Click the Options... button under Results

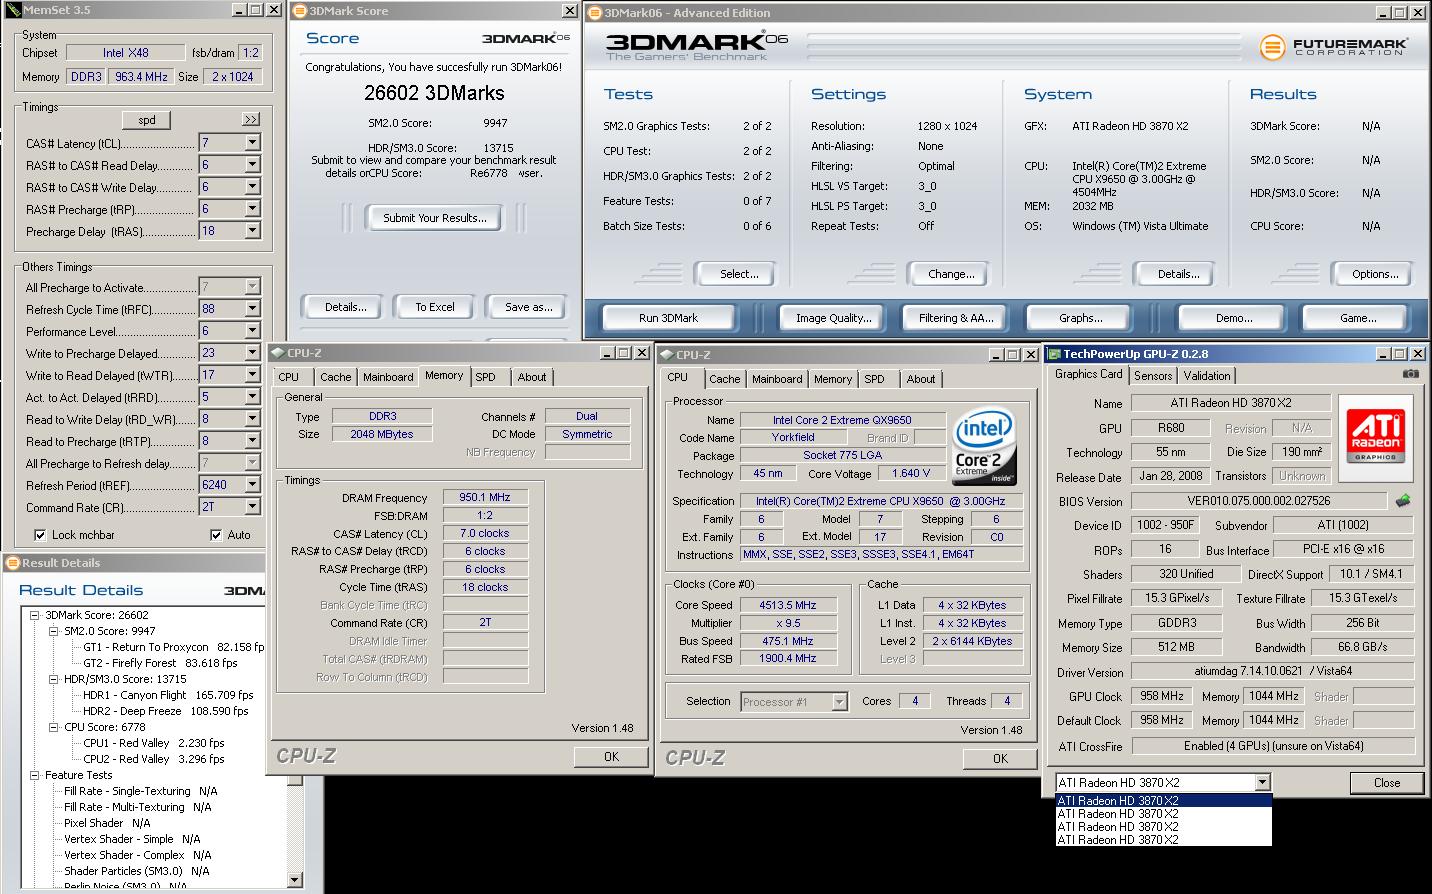(1375, 274)
